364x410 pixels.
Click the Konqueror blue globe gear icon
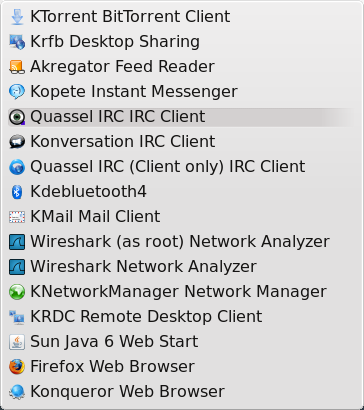pyautogui.click(x=17, y=392)
